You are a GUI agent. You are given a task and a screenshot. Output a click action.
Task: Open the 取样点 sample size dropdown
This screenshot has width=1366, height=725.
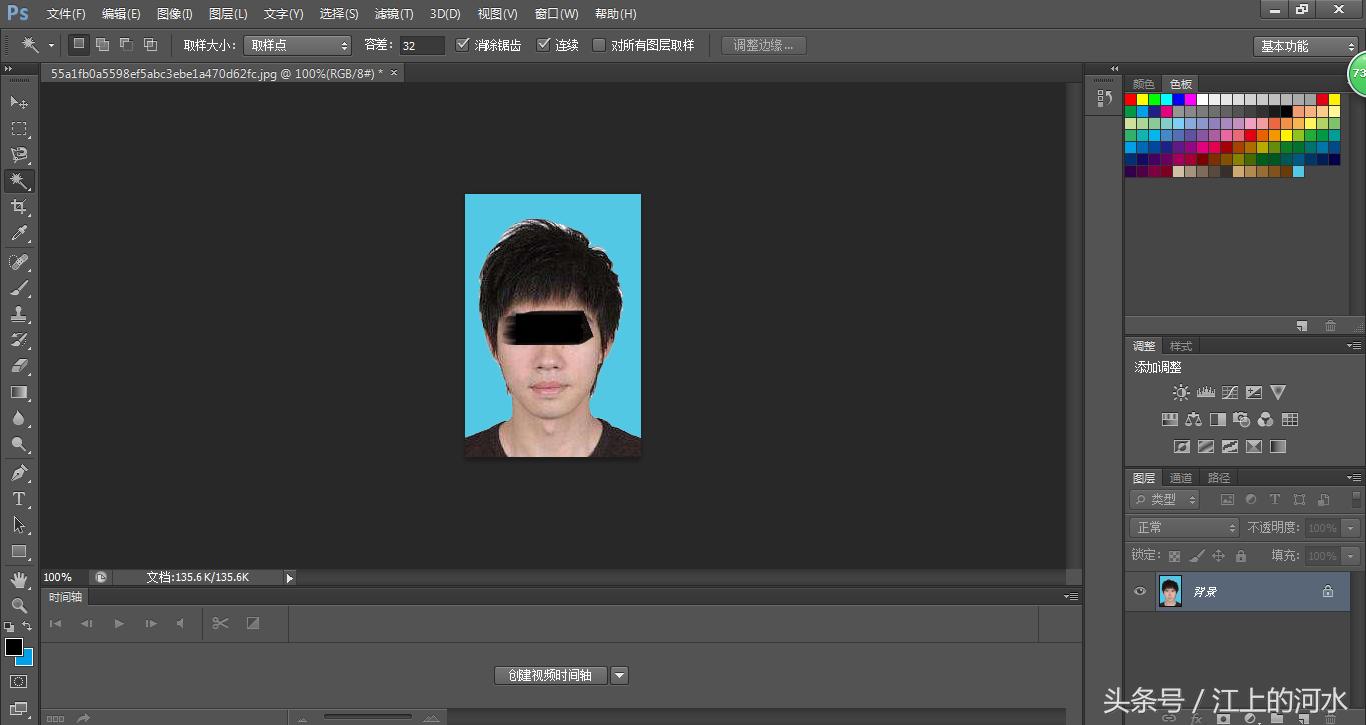[297, 44]
